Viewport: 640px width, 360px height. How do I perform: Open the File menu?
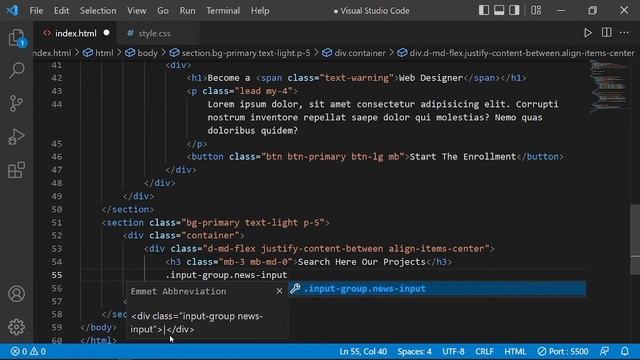(36, 11)
